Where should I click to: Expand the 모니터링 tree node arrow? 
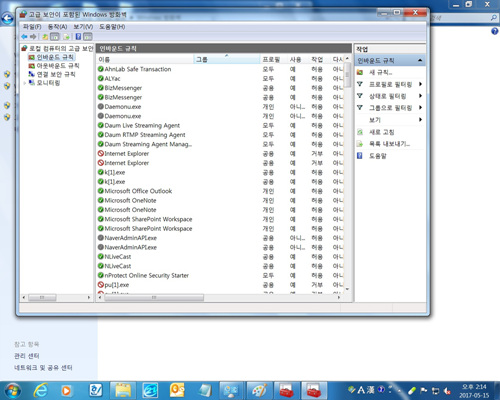25,83
